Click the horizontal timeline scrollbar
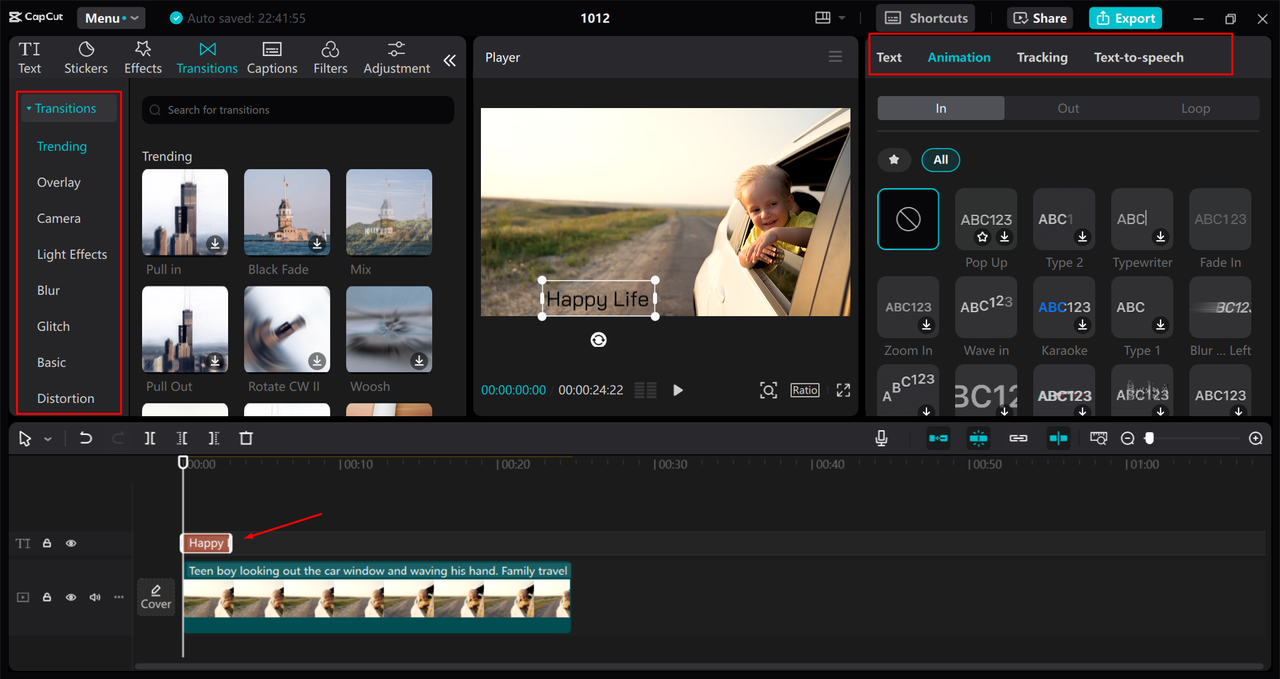The image size is (1280, 679). [700, 666]
